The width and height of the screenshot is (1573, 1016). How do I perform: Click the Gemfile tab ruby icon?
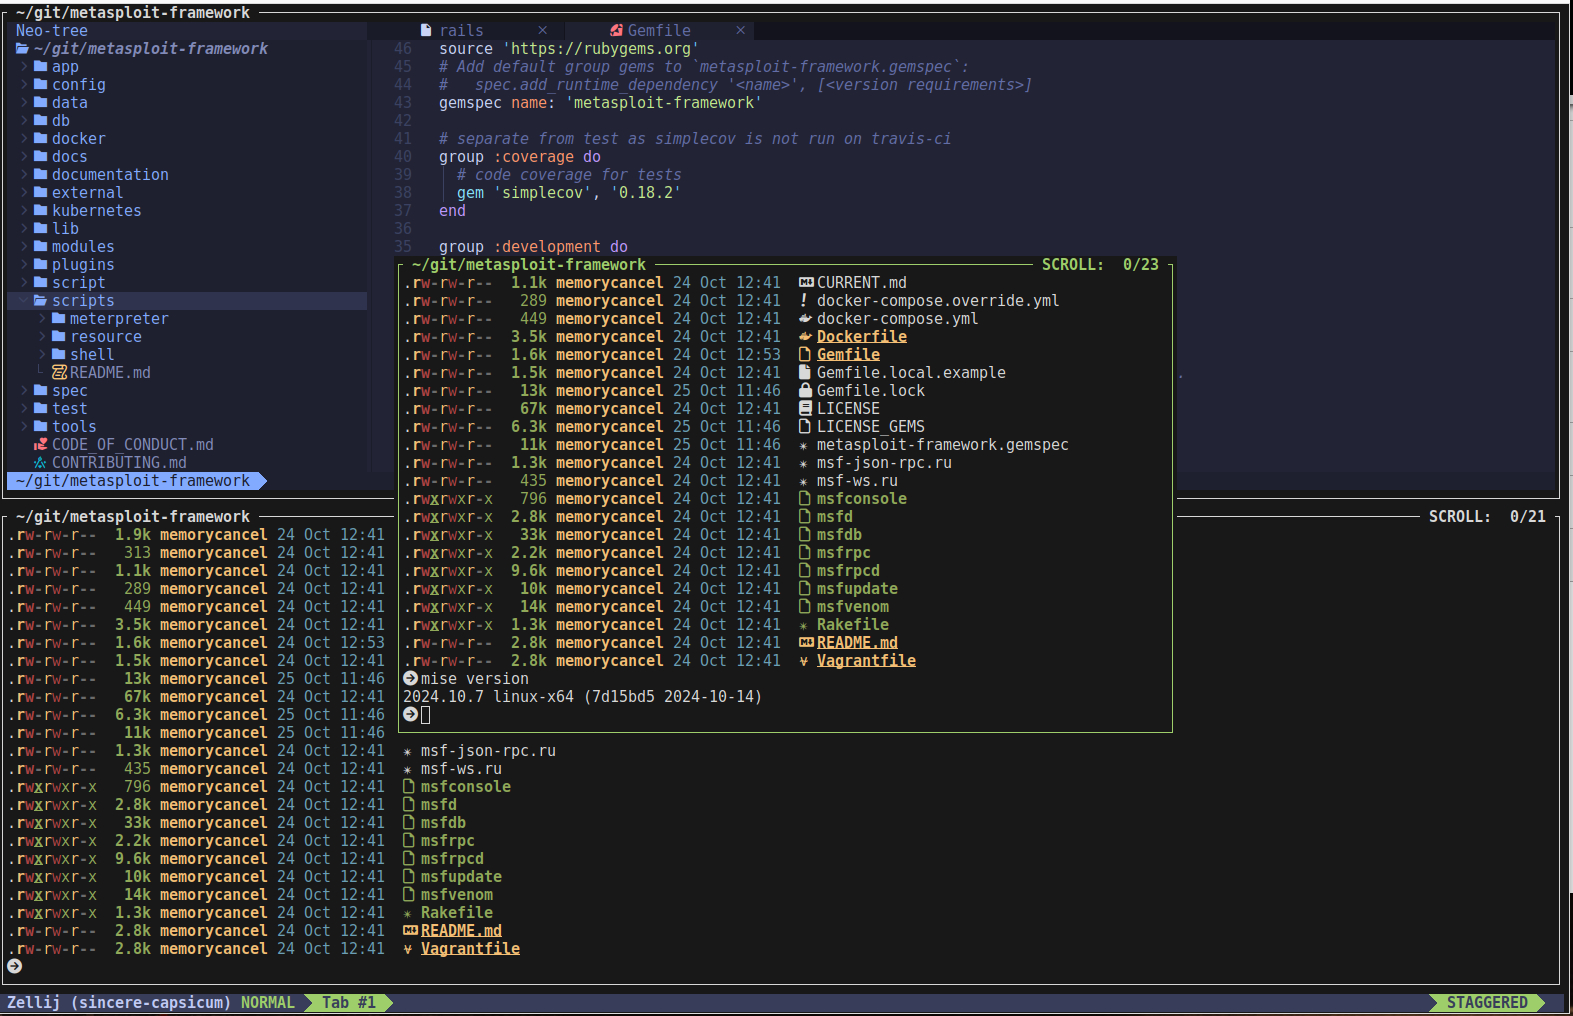pos(617,31)
